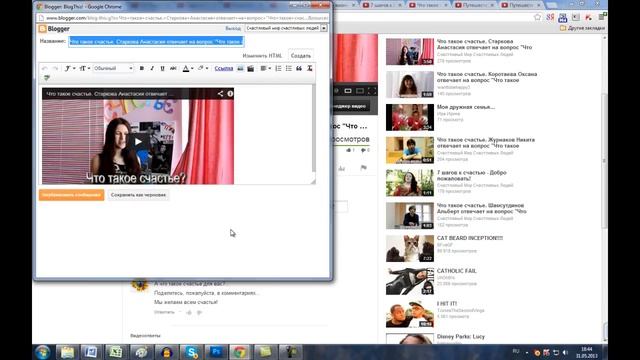The width and height of the screenshot is (640, 360).
Task: Open the blog selection dropdown
Action: pyautogui.click(x=286, y=28)
